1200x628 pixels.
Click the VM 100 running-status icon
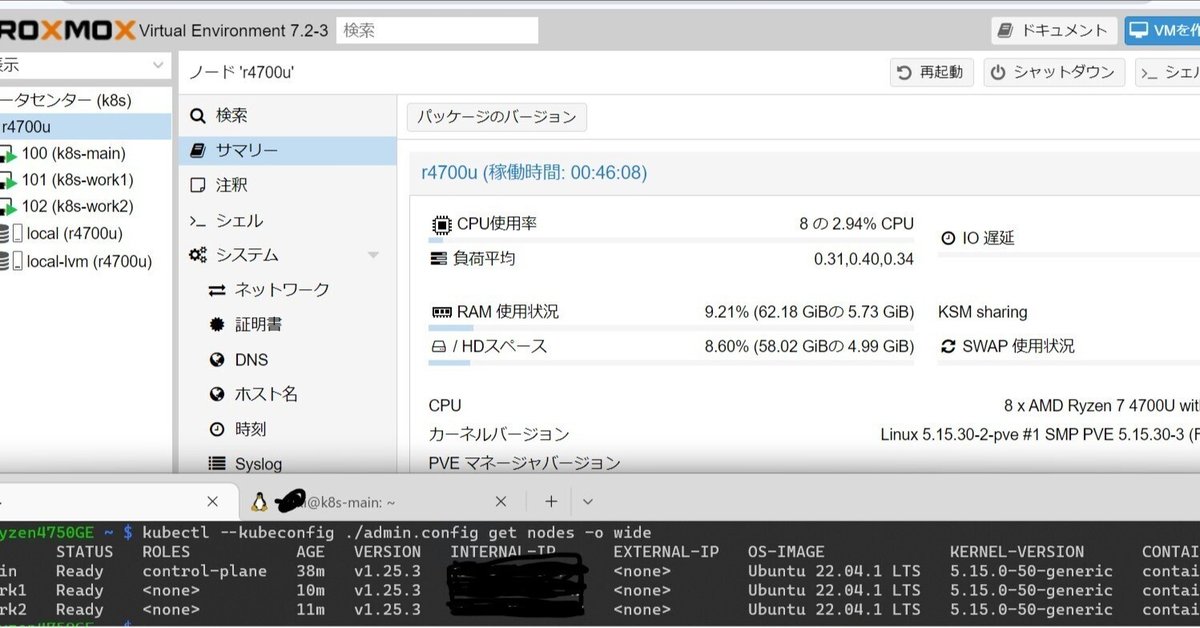pyautogui.click(x=8, y=154)
